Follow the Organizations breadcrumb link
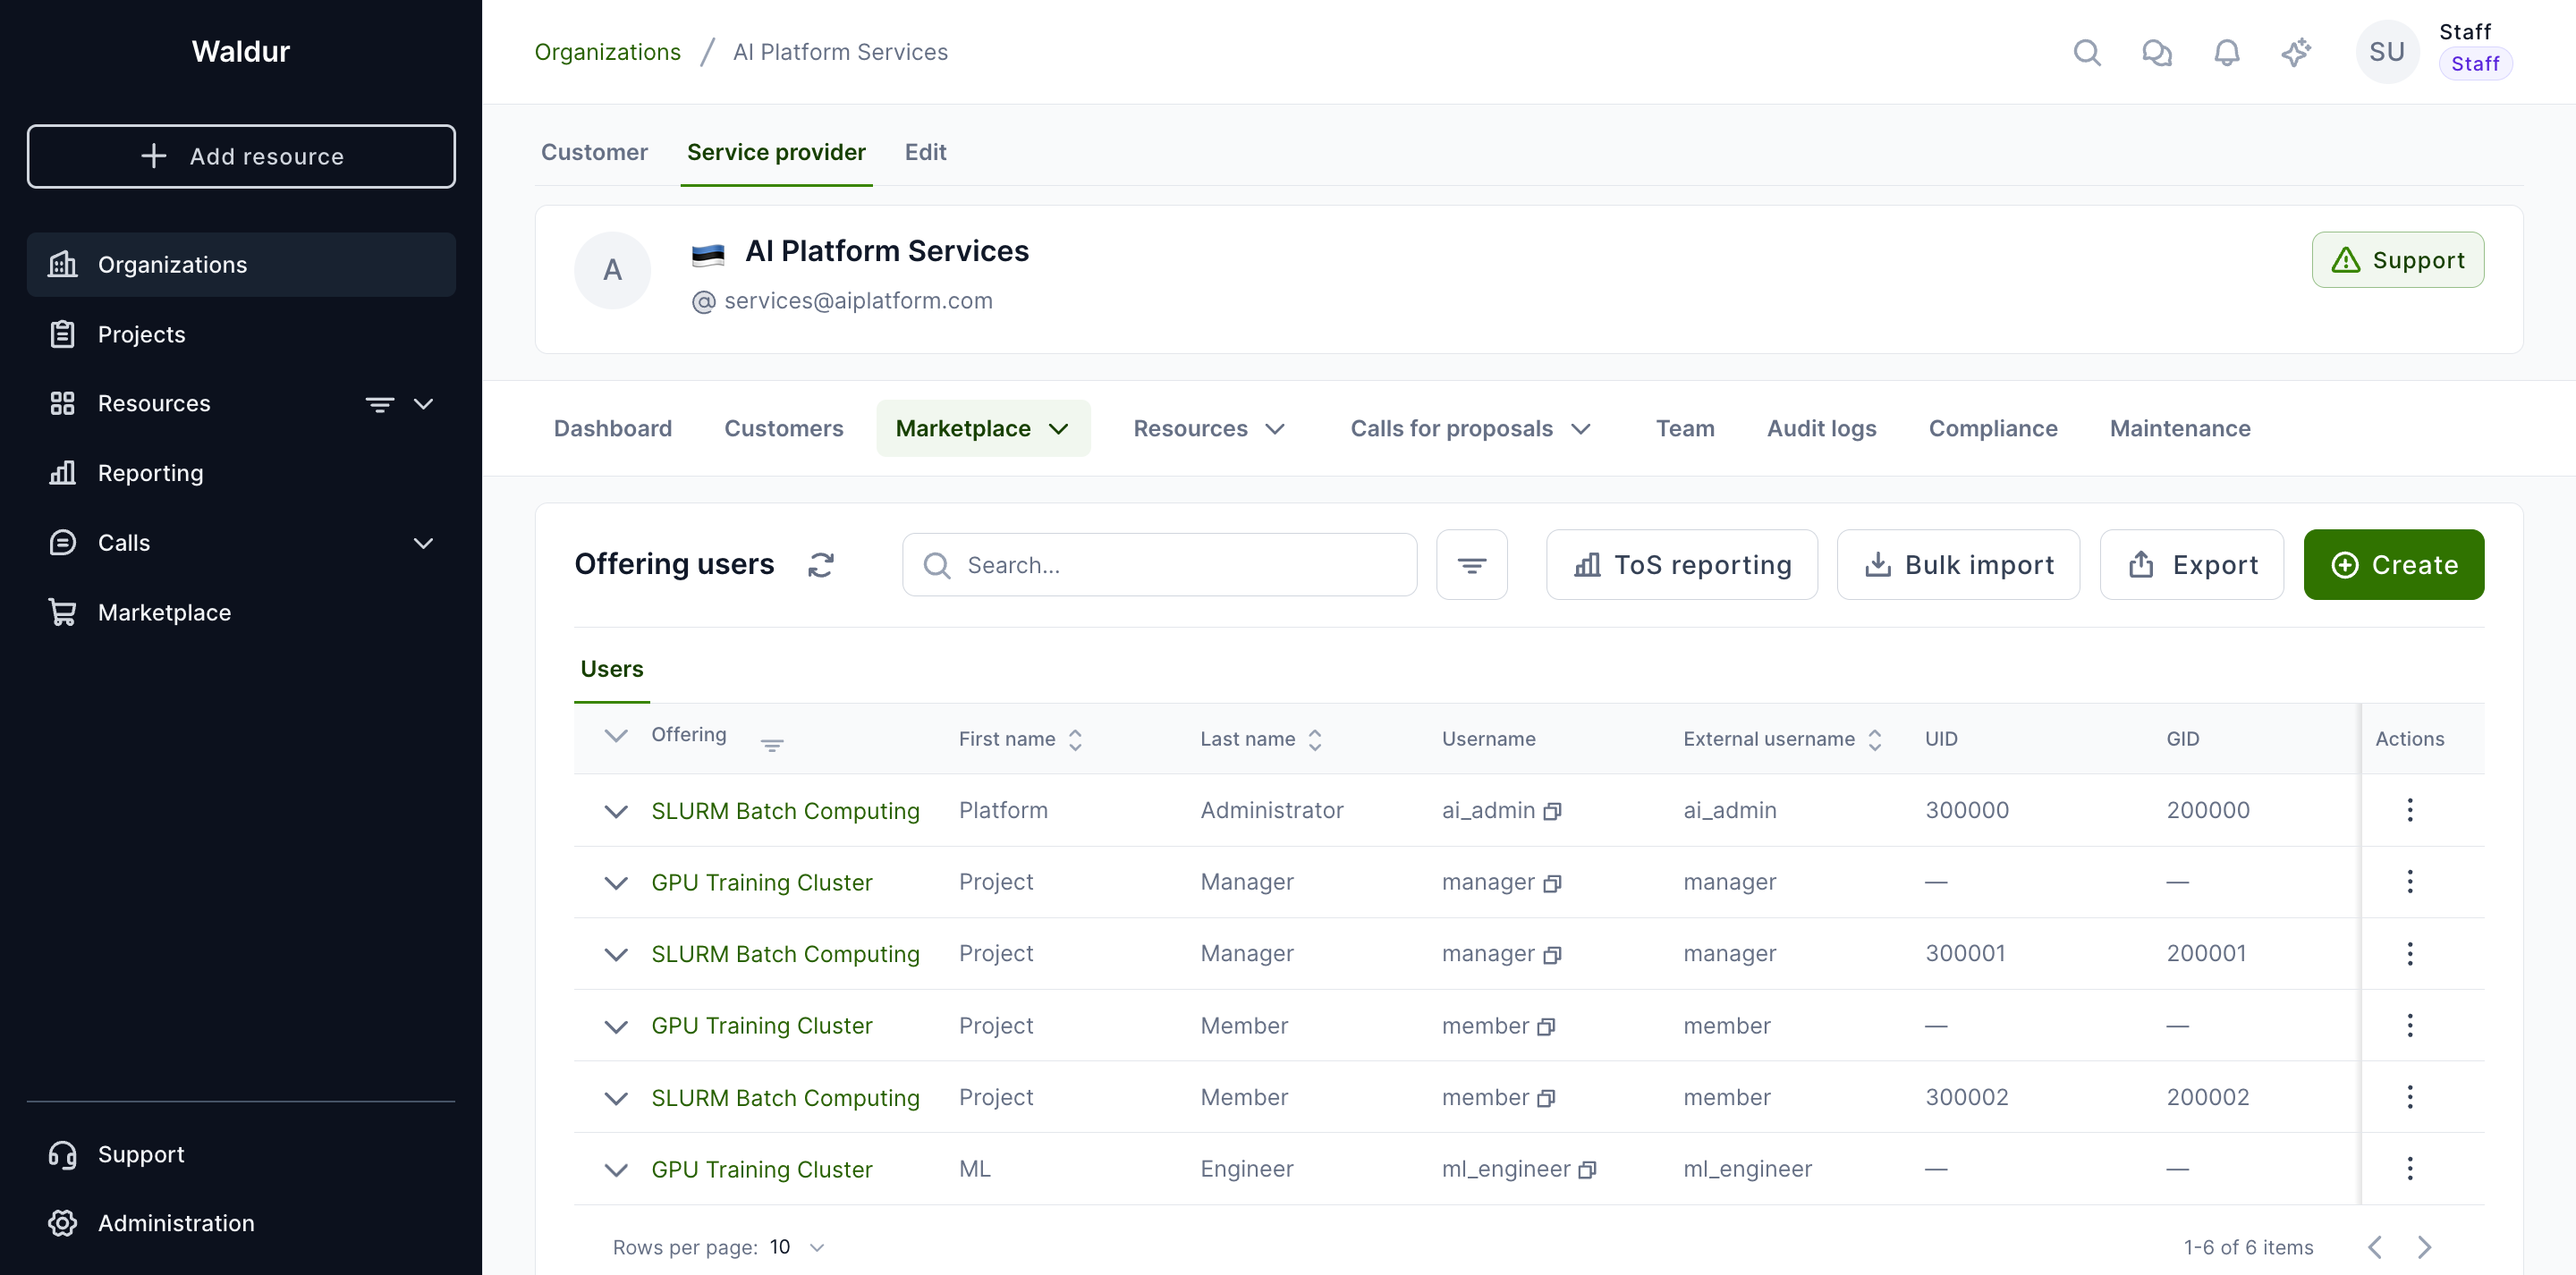This screenshot has width=2576, height=1275. tap(607, 52)
